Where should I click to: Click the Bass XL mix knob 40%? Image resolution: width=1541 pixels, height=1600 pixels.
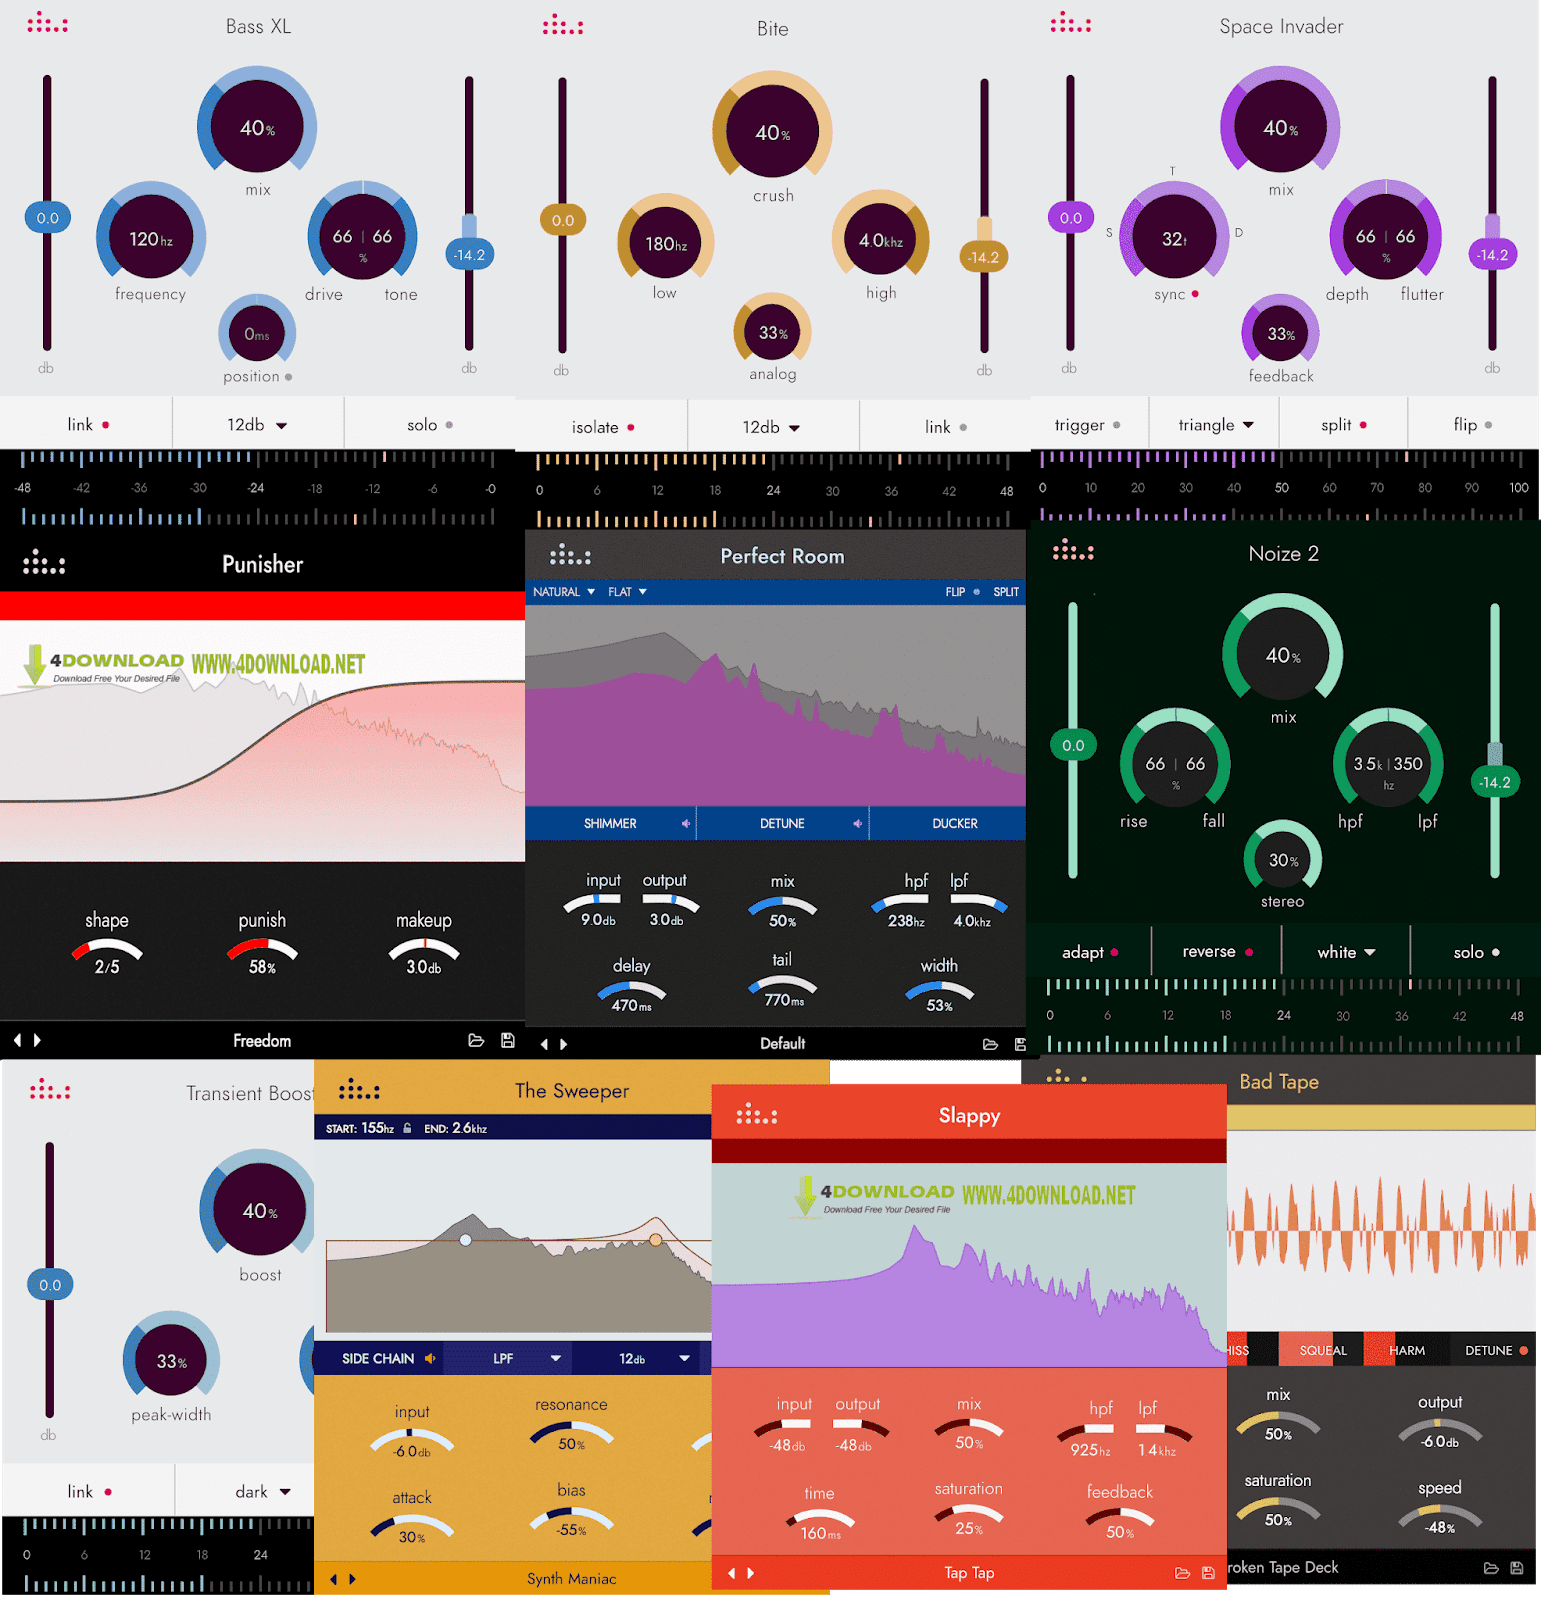257,127
